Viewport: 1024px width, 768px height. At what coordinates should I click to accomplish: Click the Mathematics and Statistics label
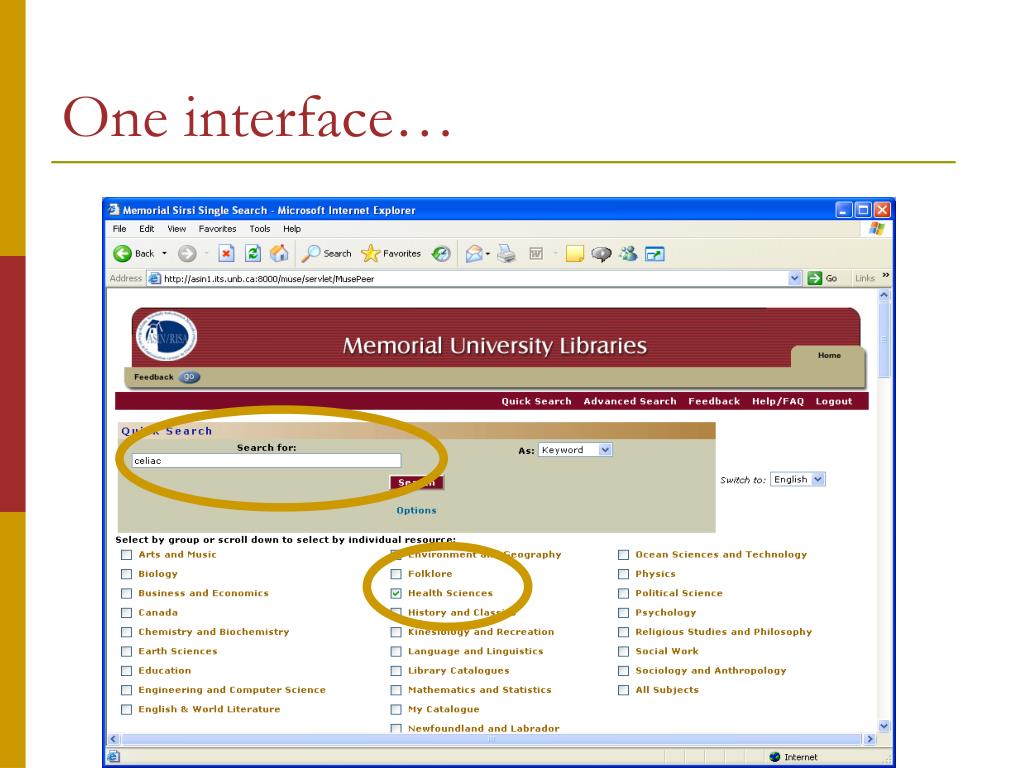pyautogui.click(x=479, y=690)
